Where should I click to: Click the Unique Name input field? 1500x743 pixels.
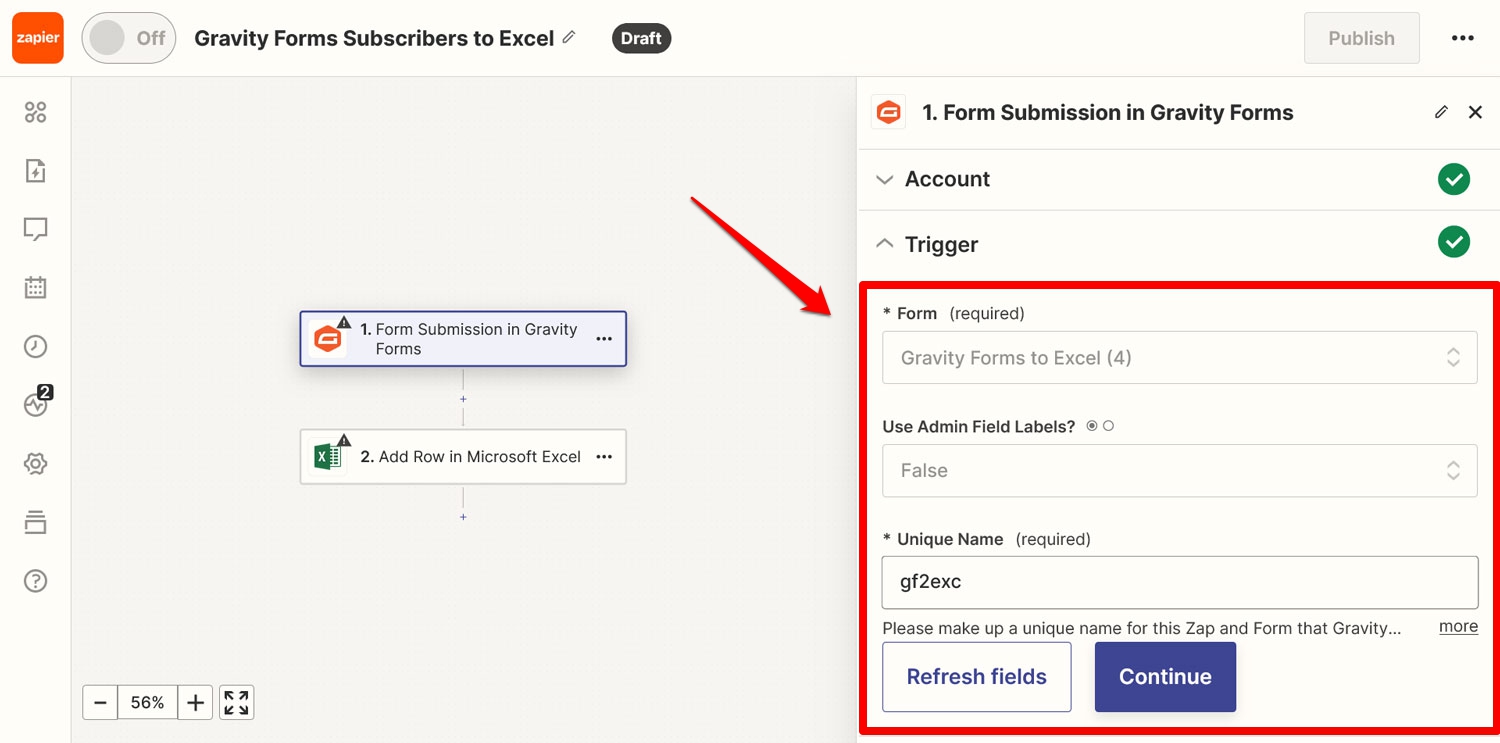(x=1179, y=582)
